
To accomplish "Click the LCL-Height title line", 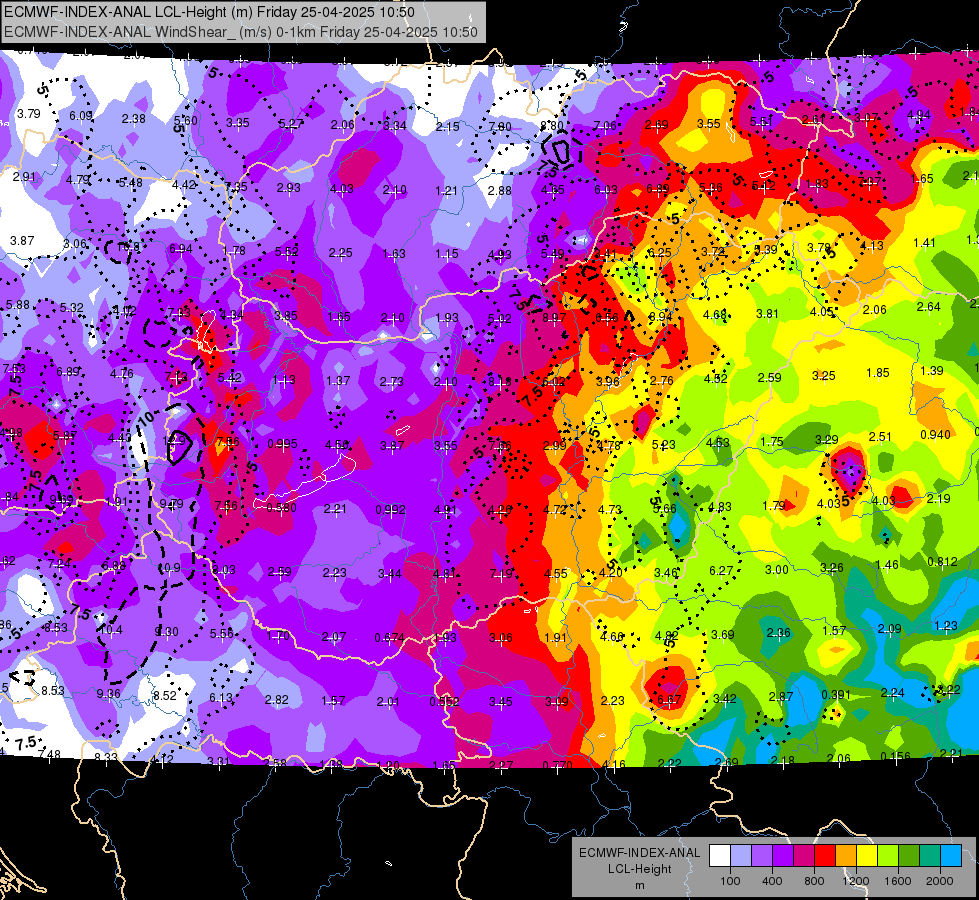I will coord(209,12).
